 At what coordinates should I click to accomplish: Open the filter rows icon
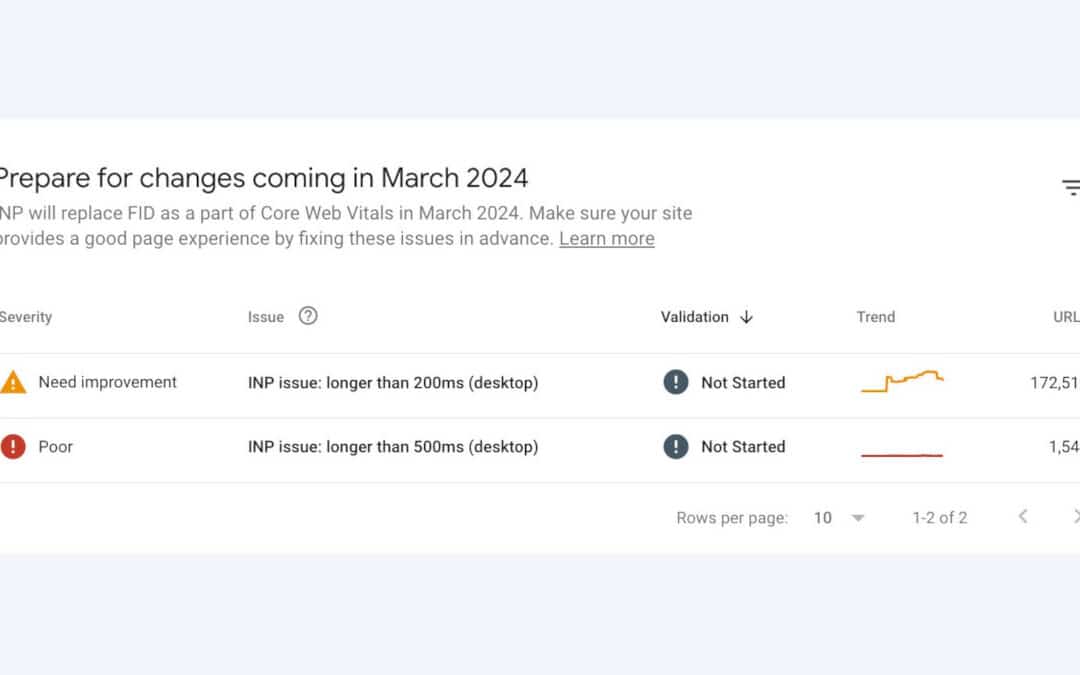pos(1071,187)
